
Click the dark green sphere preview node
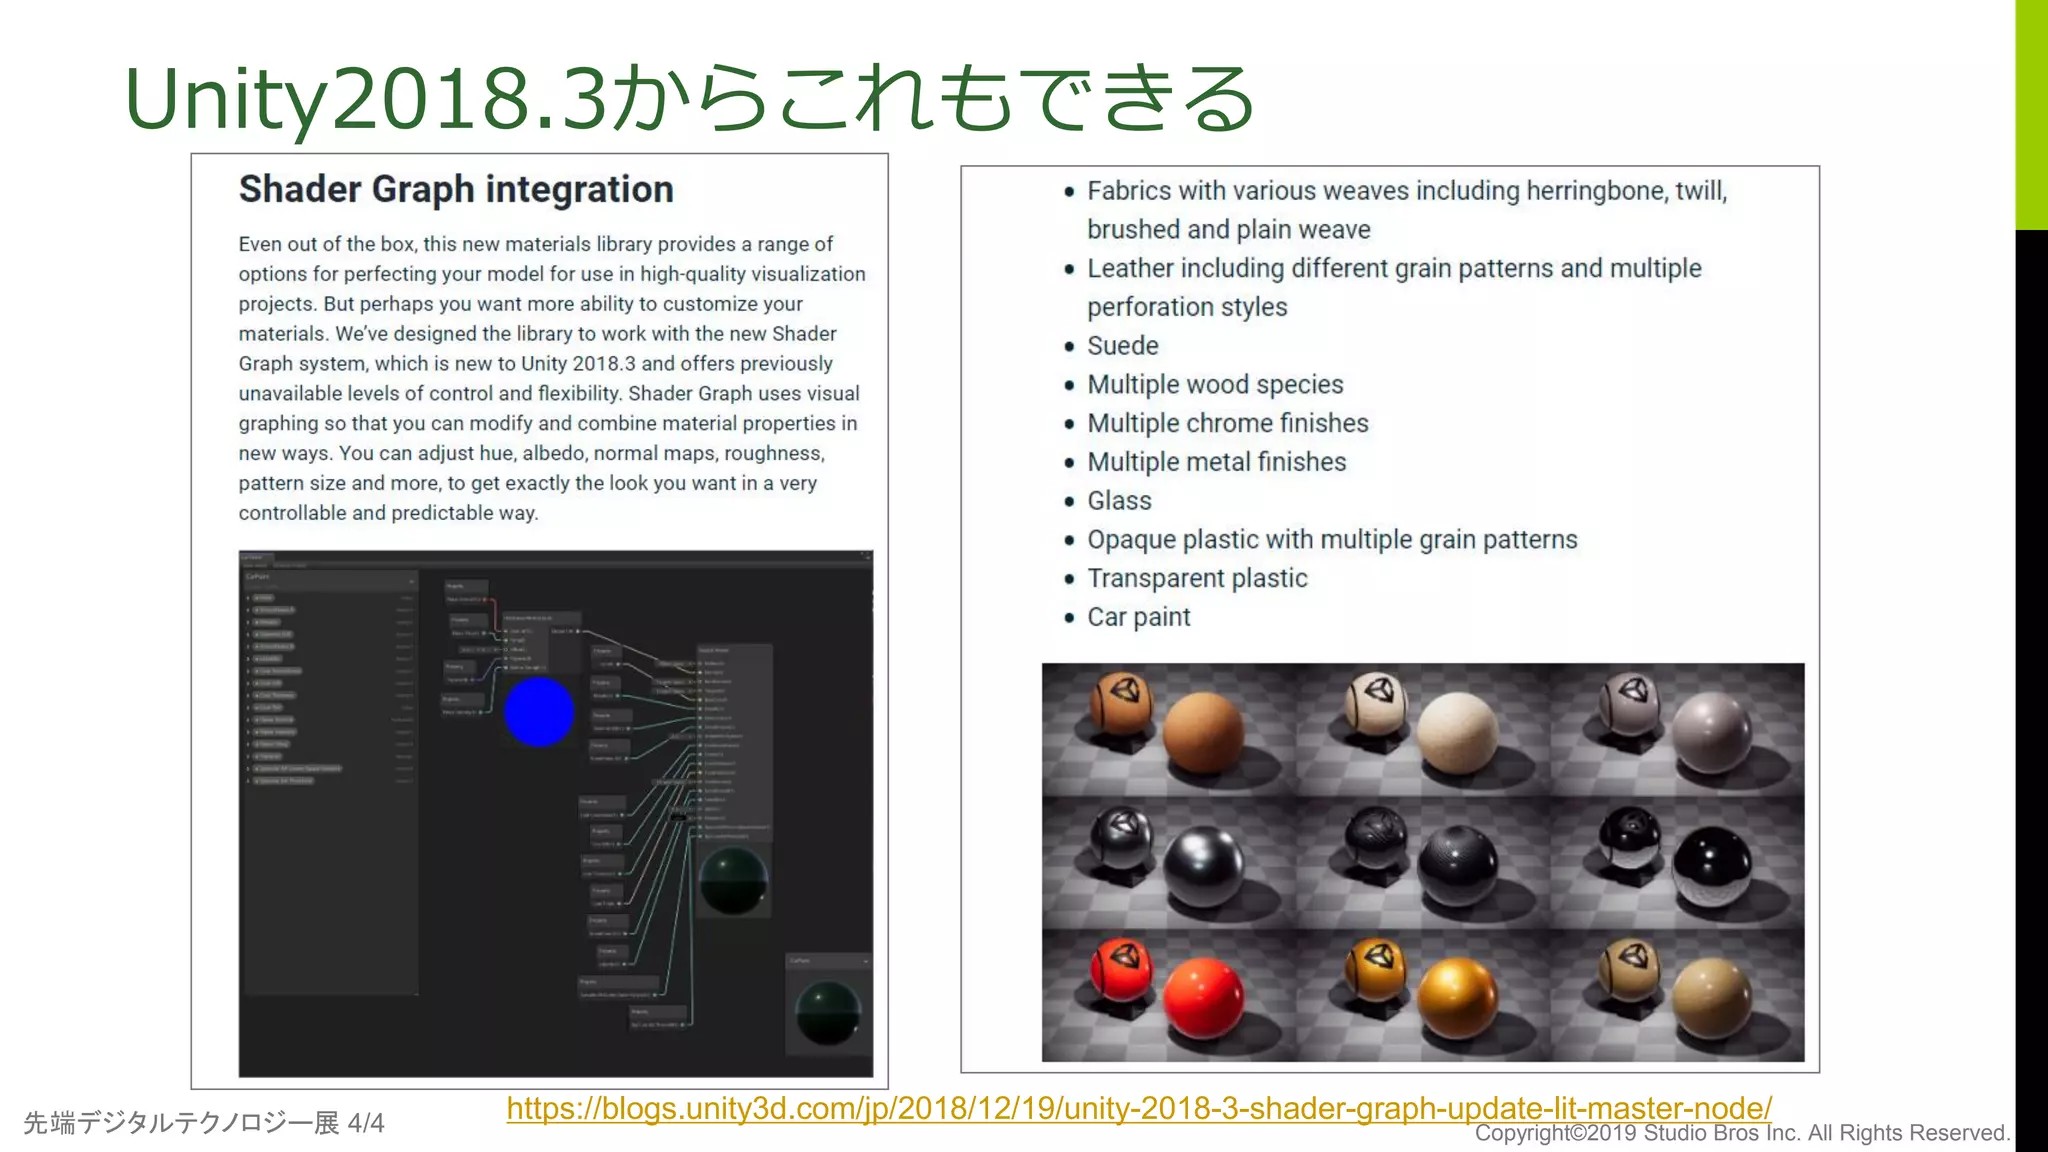pyautogui.click(x=734, y=881)
